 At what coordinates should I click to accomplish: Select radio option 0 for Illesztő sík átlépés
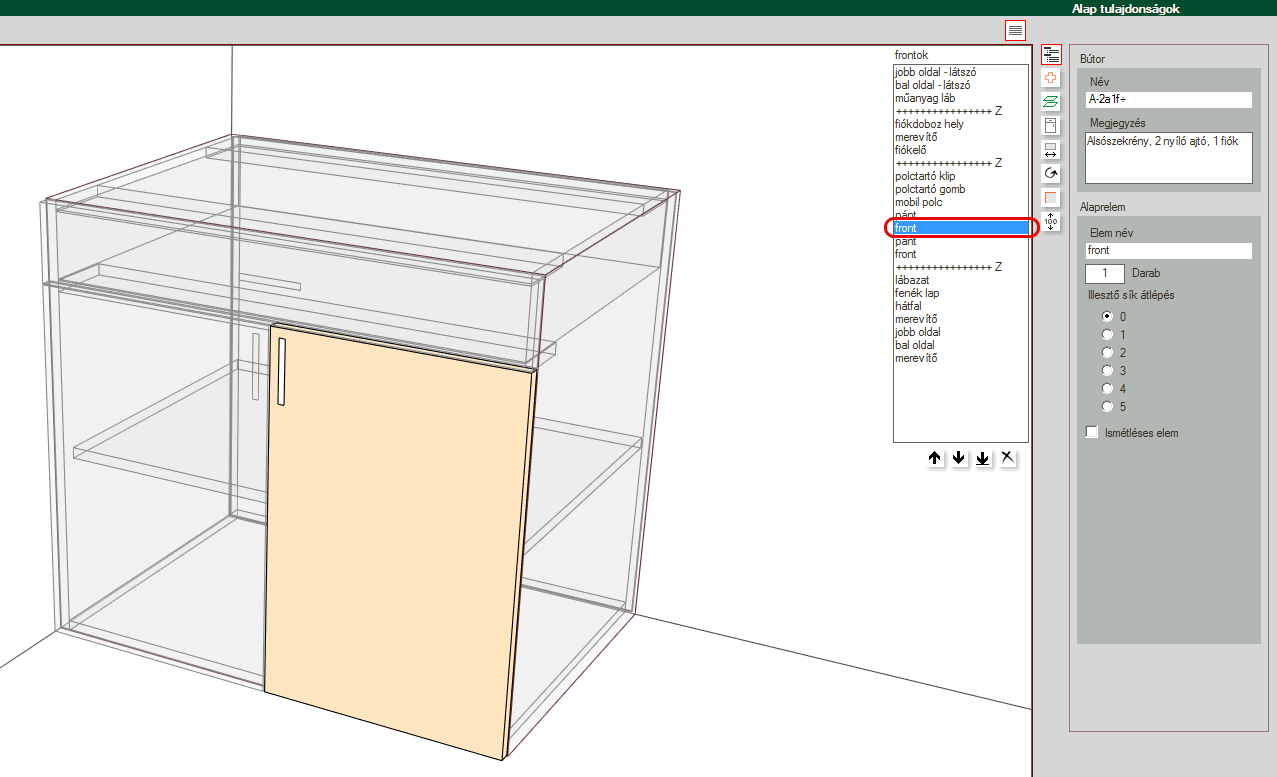point(1107,317)
